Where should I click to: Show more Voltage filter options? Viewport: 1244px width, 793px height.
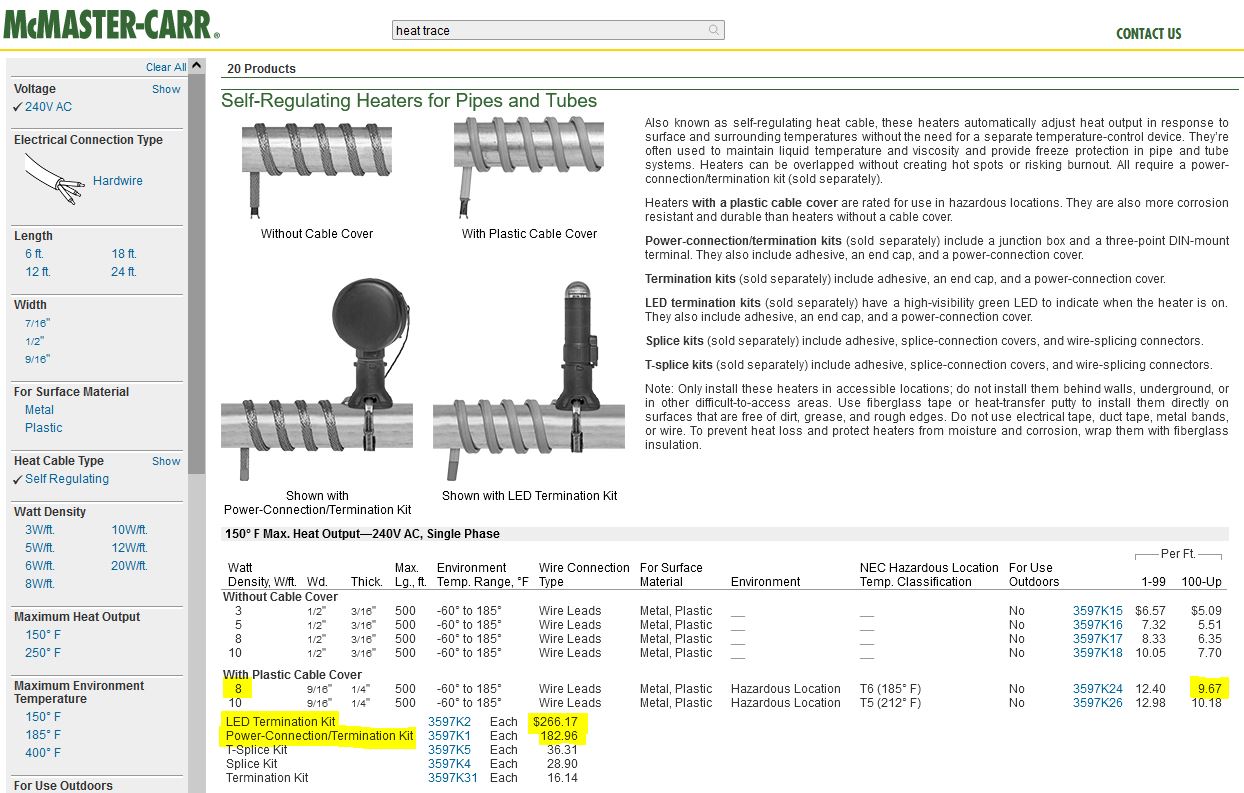(166, 89)
